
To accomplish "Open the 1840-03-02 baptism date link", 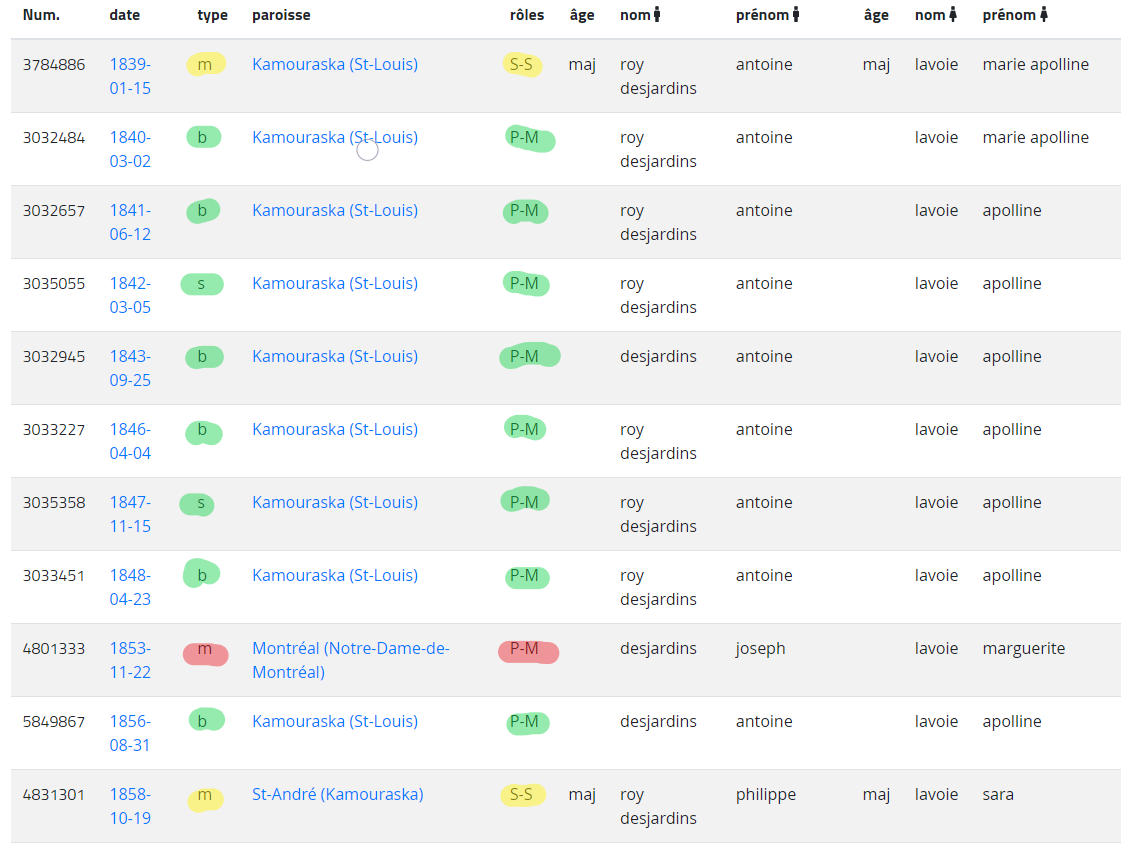I will 130,149.
